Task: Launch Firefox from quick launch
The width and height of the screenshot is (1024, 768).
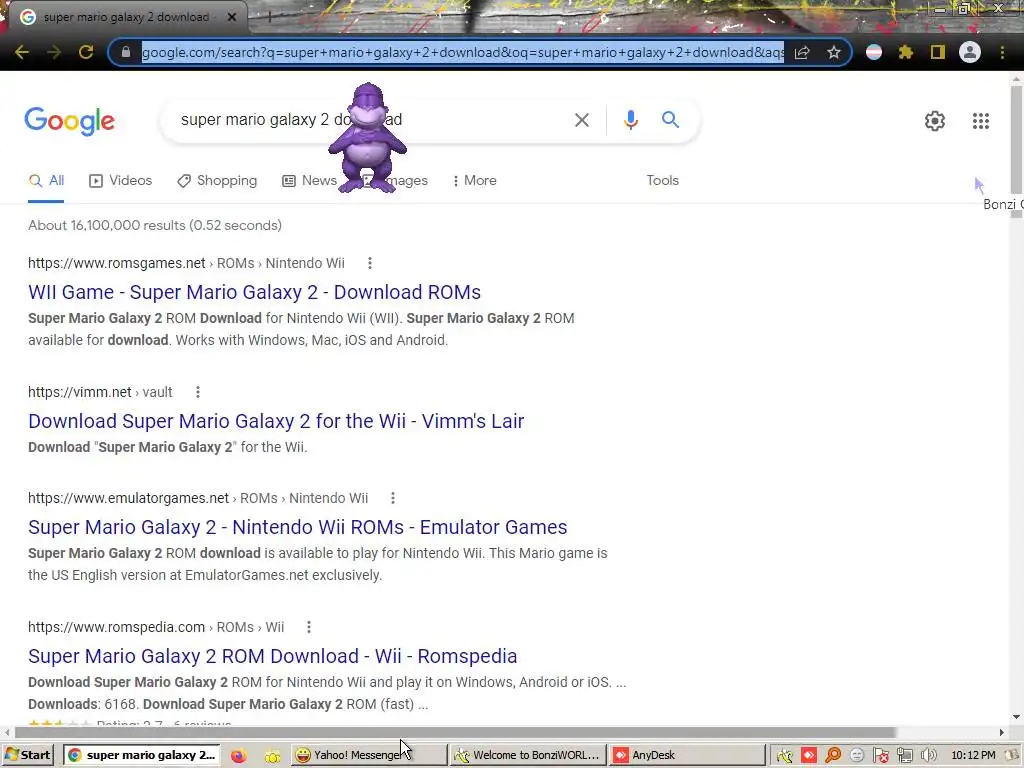Action: tap(238, 756)
